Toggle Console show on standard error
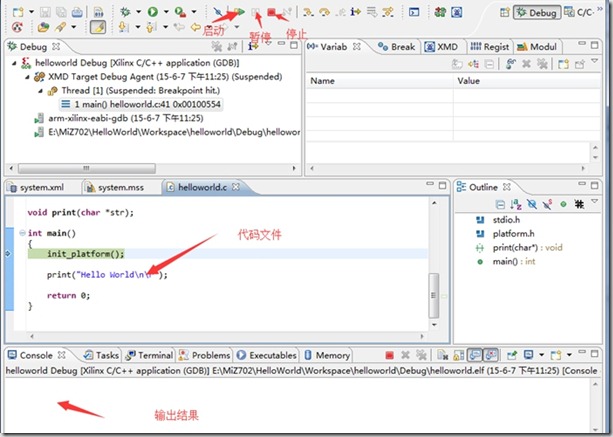613x437 pixels. (491, 355)
